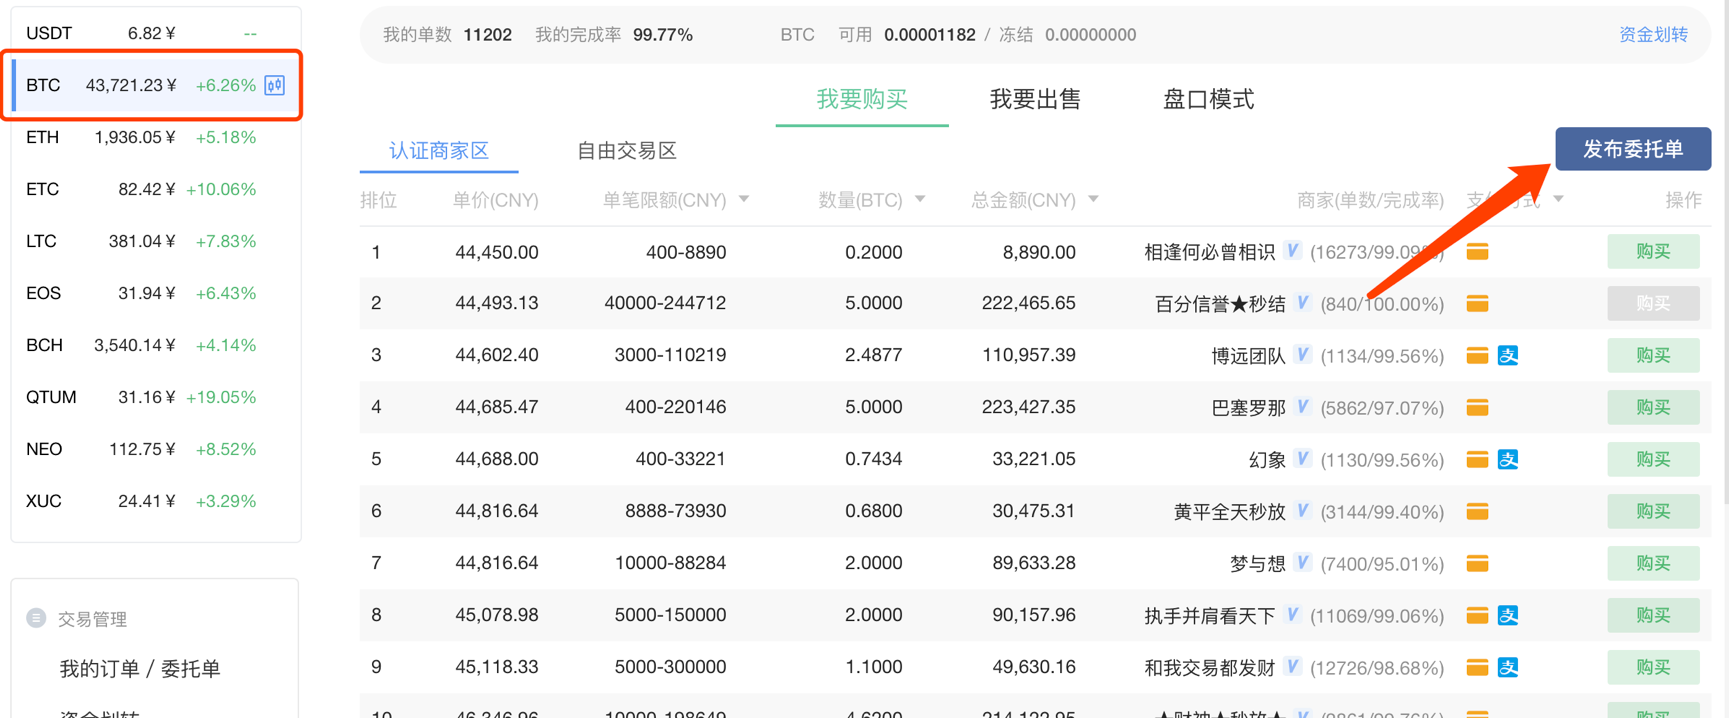1729x718 pixels.
Task: Click Alipay icon in 执手并肩看天下 row
Action: 1508,615
